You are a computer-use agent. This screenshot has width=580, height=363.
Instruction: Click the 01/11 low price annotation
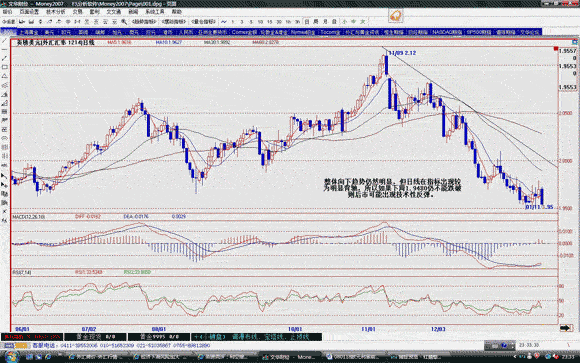point(539,207)
